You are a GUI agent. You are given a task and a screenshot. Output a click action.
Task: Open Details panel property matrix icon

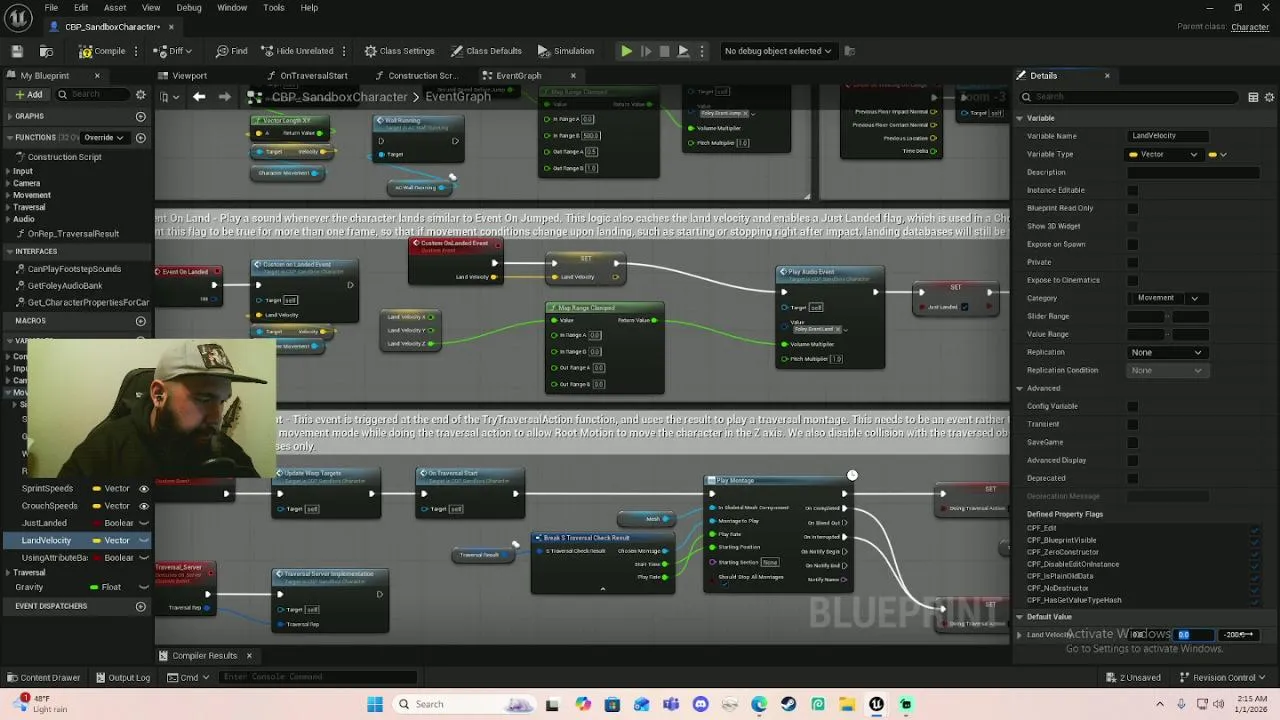click(1253, 97)
